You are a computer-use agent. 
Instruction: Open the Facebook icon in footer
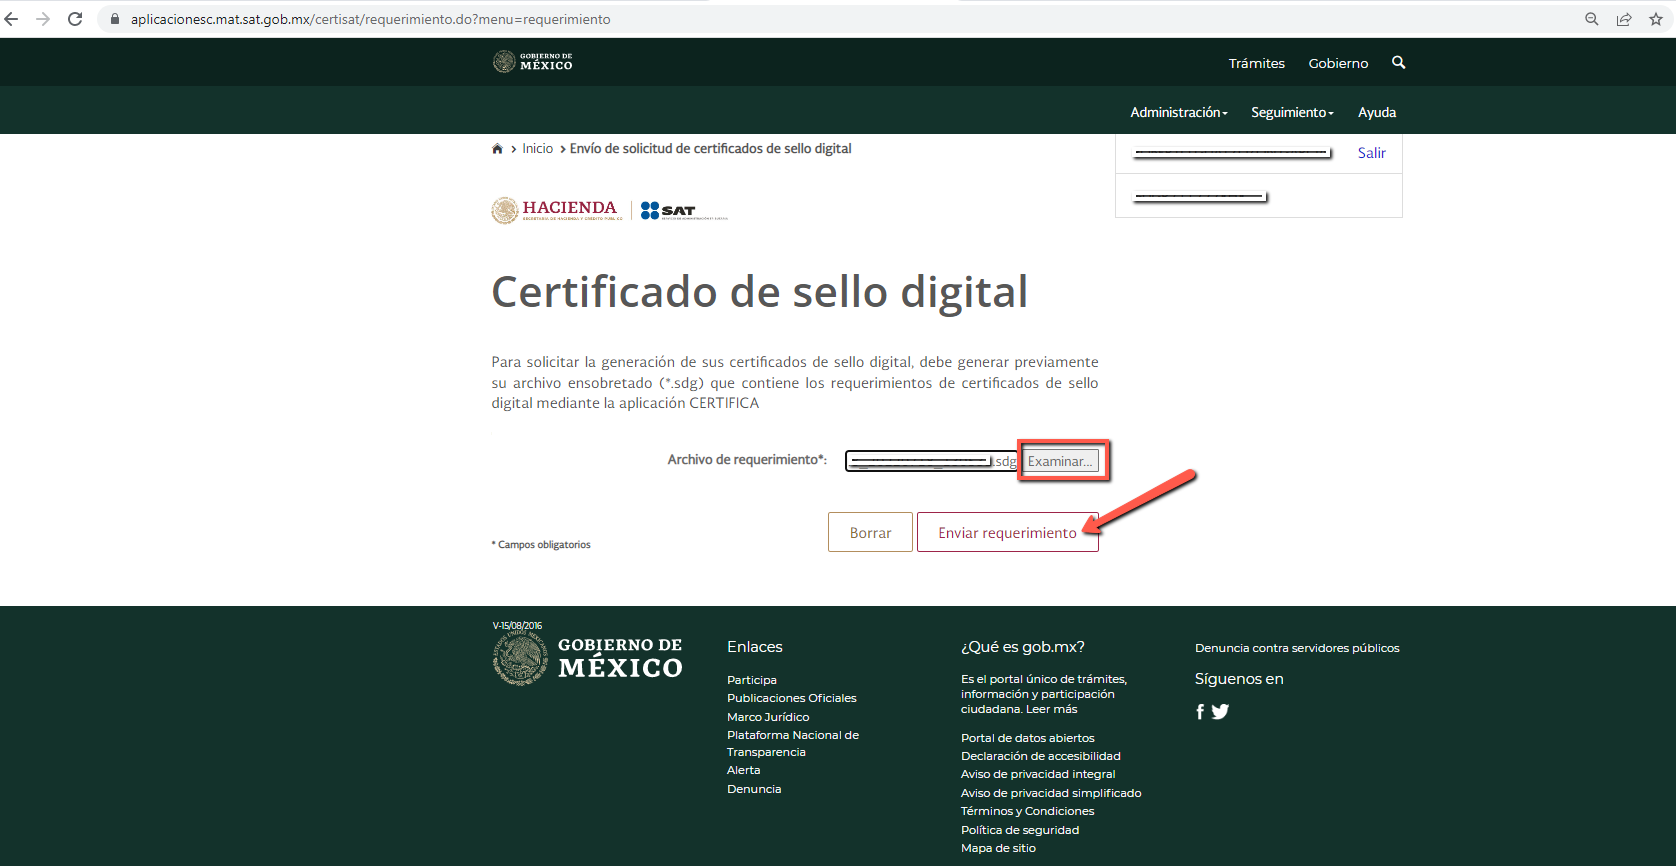(x=1200, y=712)
